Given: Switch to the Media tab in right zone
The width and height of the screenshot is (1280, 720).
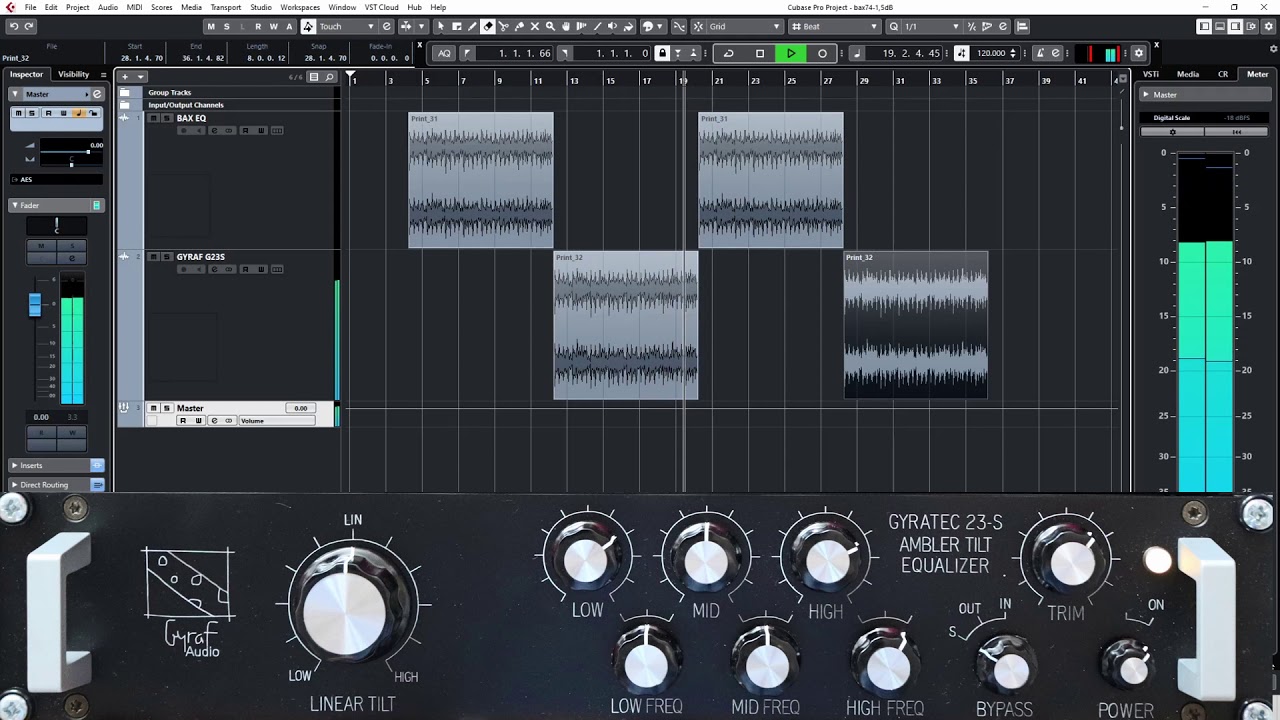Looking at the screenshot, I should [1188, 74].
